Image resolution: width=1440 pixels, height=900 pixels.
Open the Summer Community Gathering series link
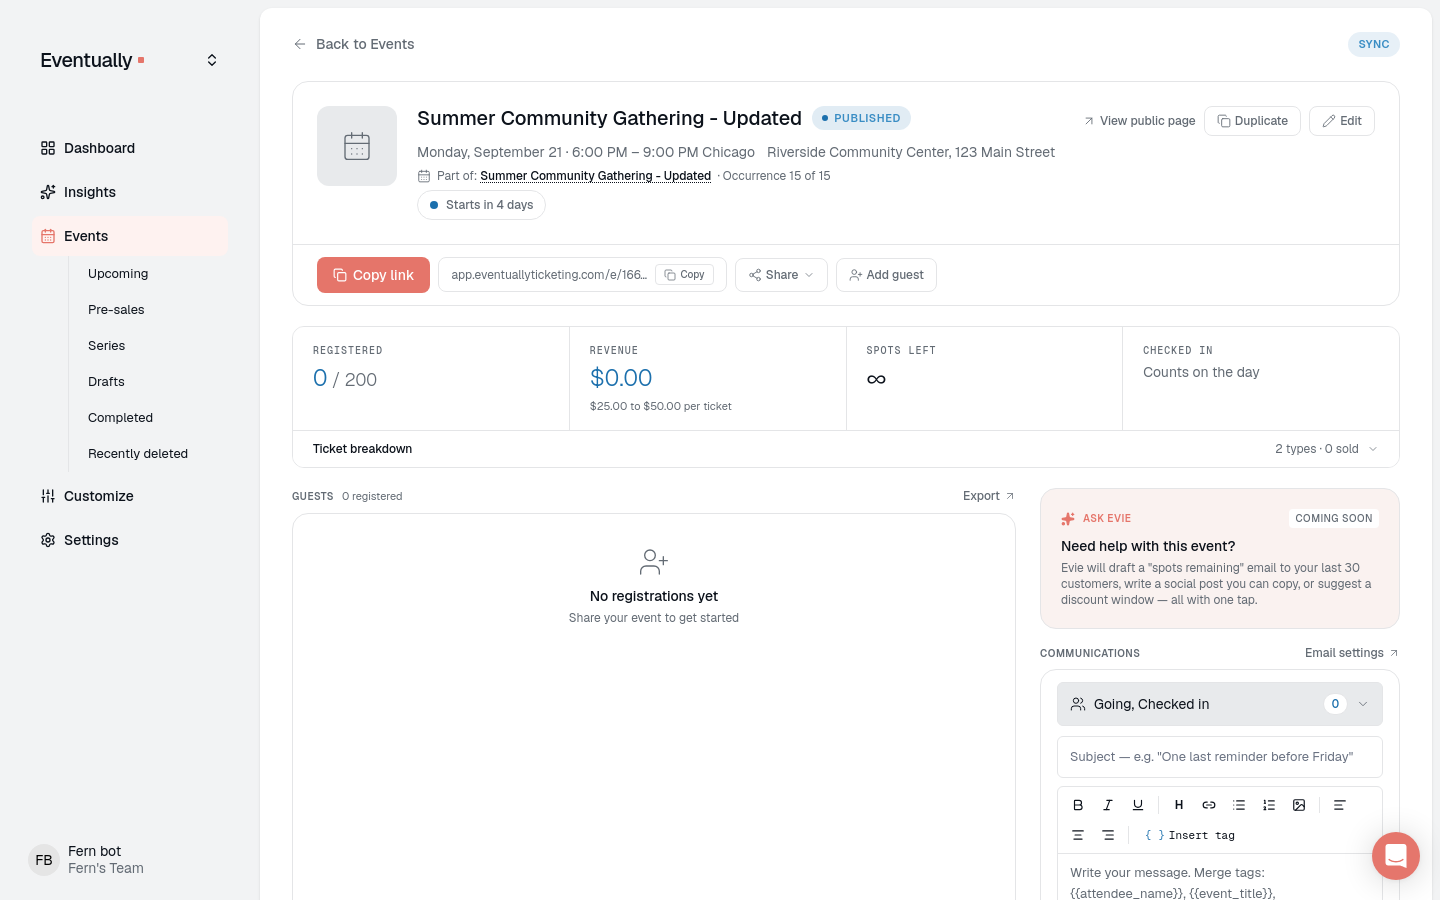coord(595,176)
